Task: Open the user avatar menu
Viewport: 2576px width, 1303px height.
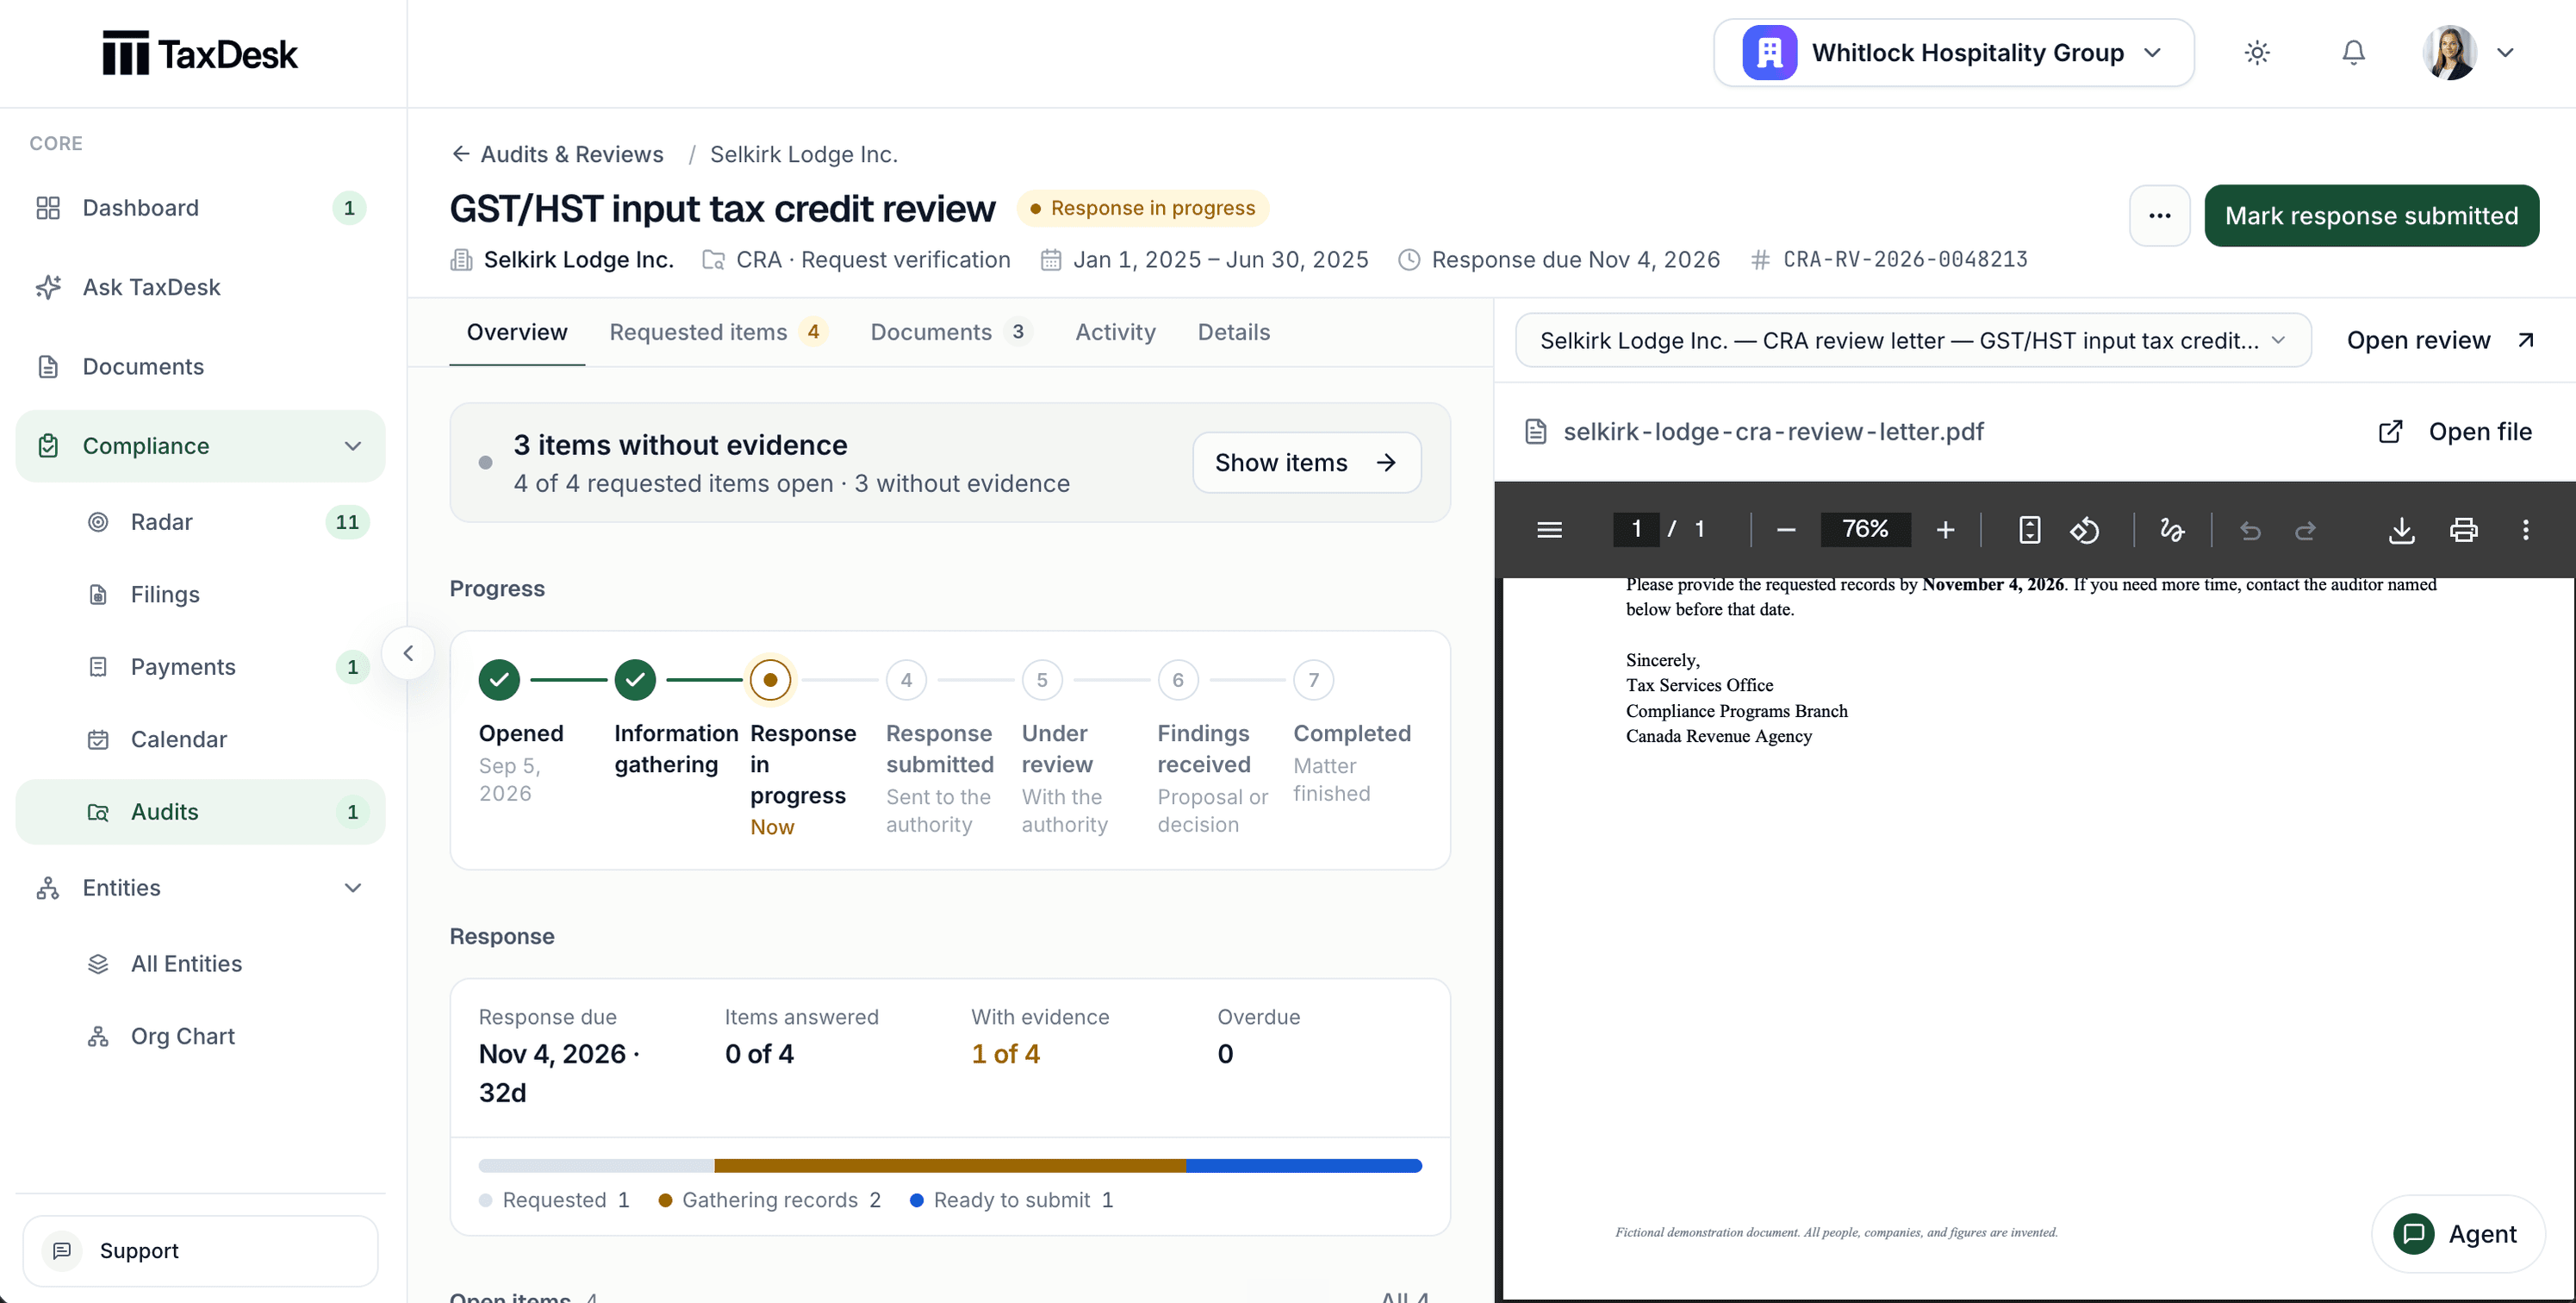Action: coord(2468,52)
